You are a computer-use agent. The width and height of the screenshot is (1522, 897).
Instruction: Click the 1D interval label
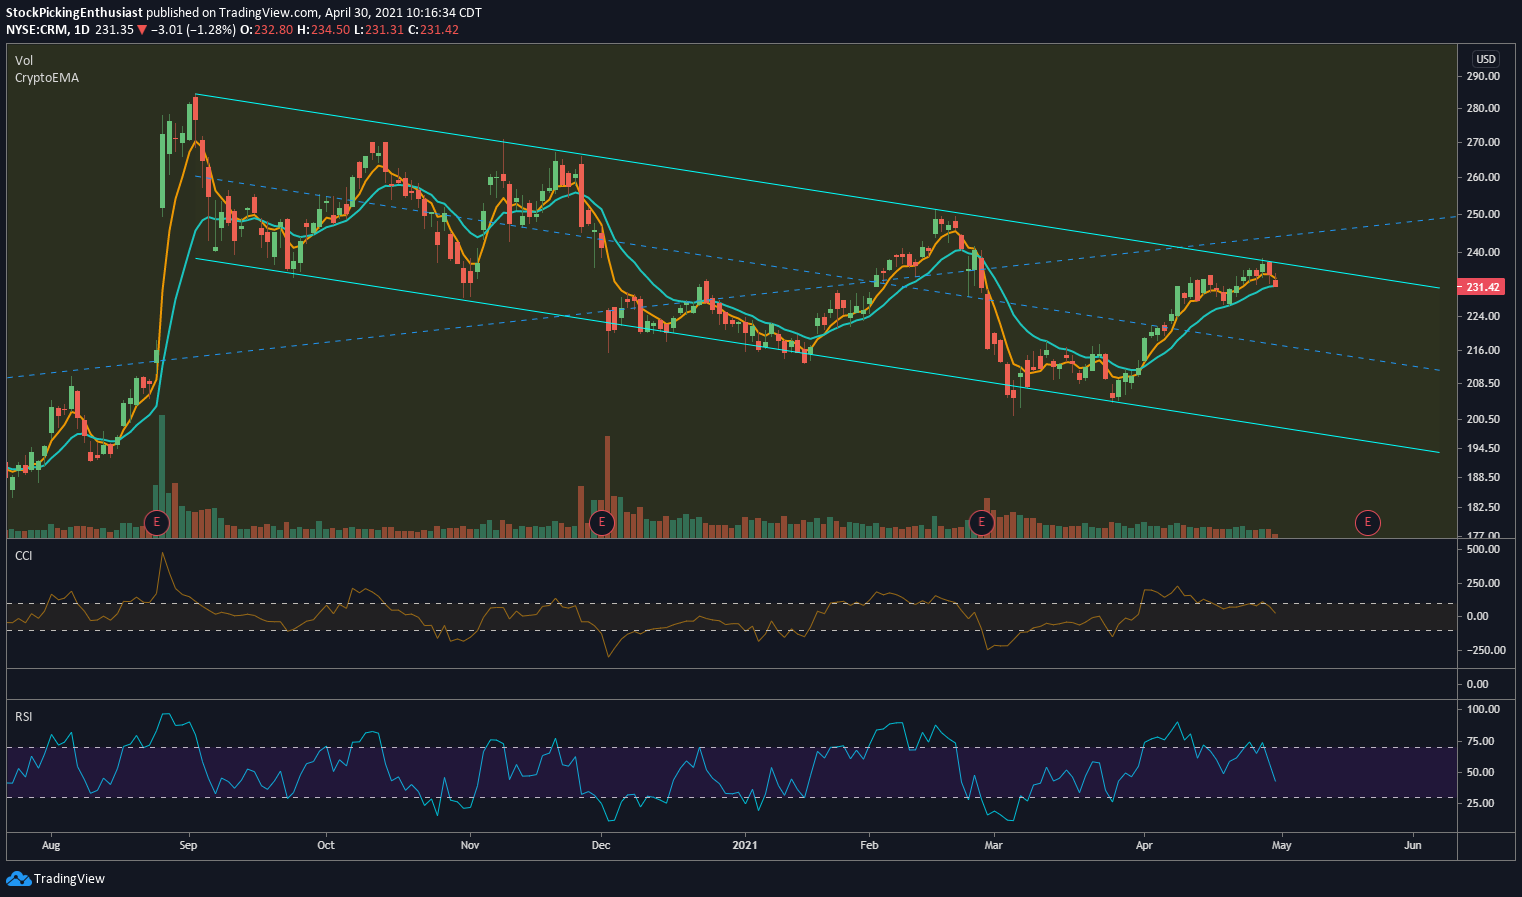(x=81, y=30)
